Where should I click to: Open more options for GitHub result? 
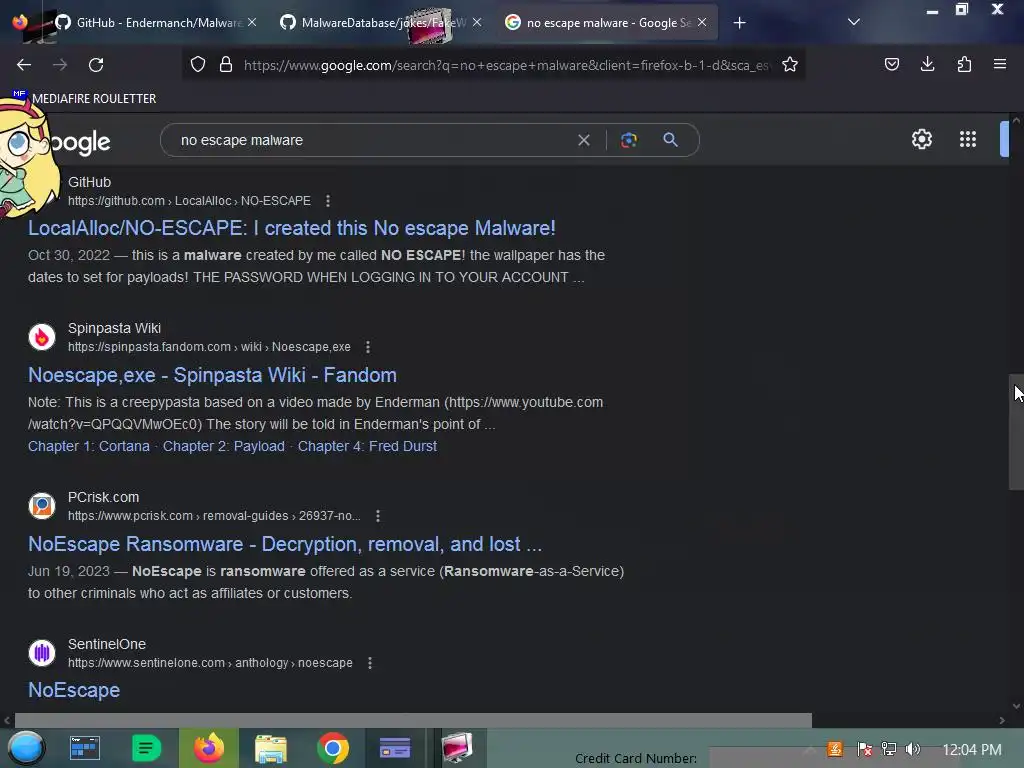pos(328,200)
